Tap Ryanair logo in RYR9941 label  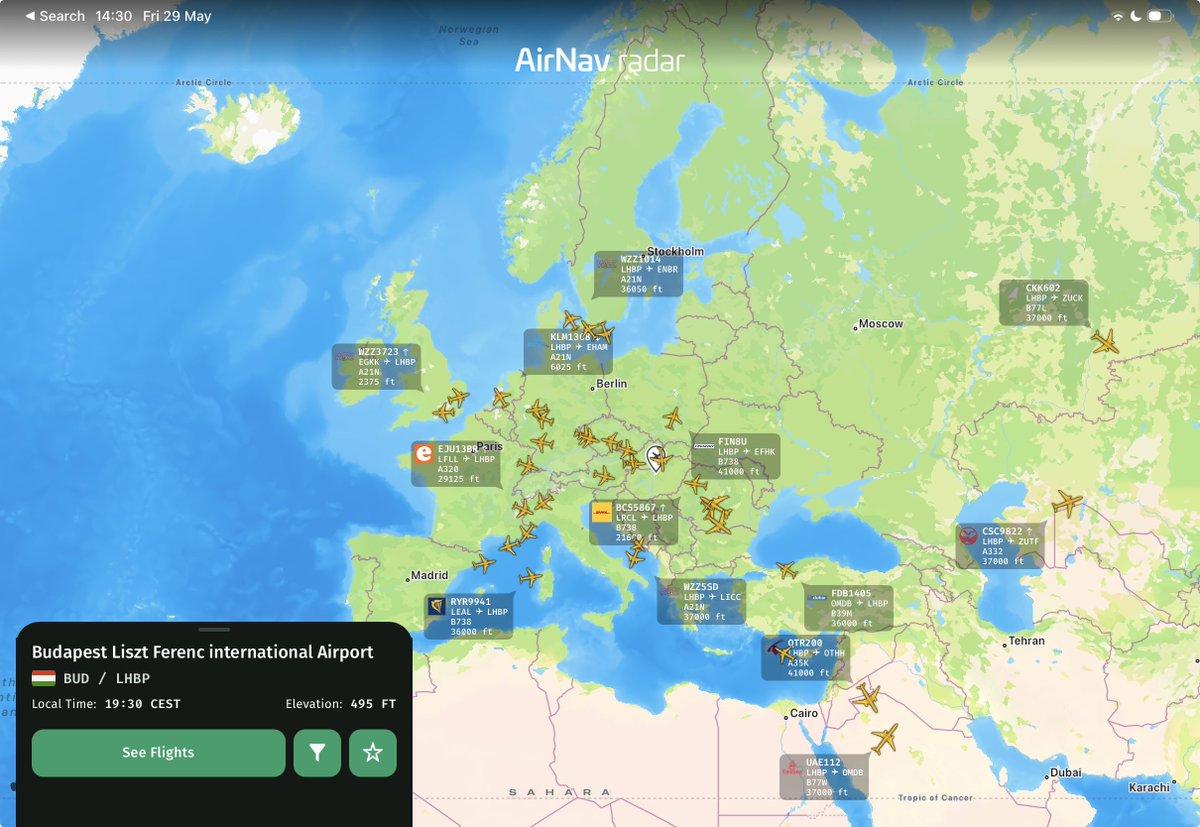(x=437, y=607)
